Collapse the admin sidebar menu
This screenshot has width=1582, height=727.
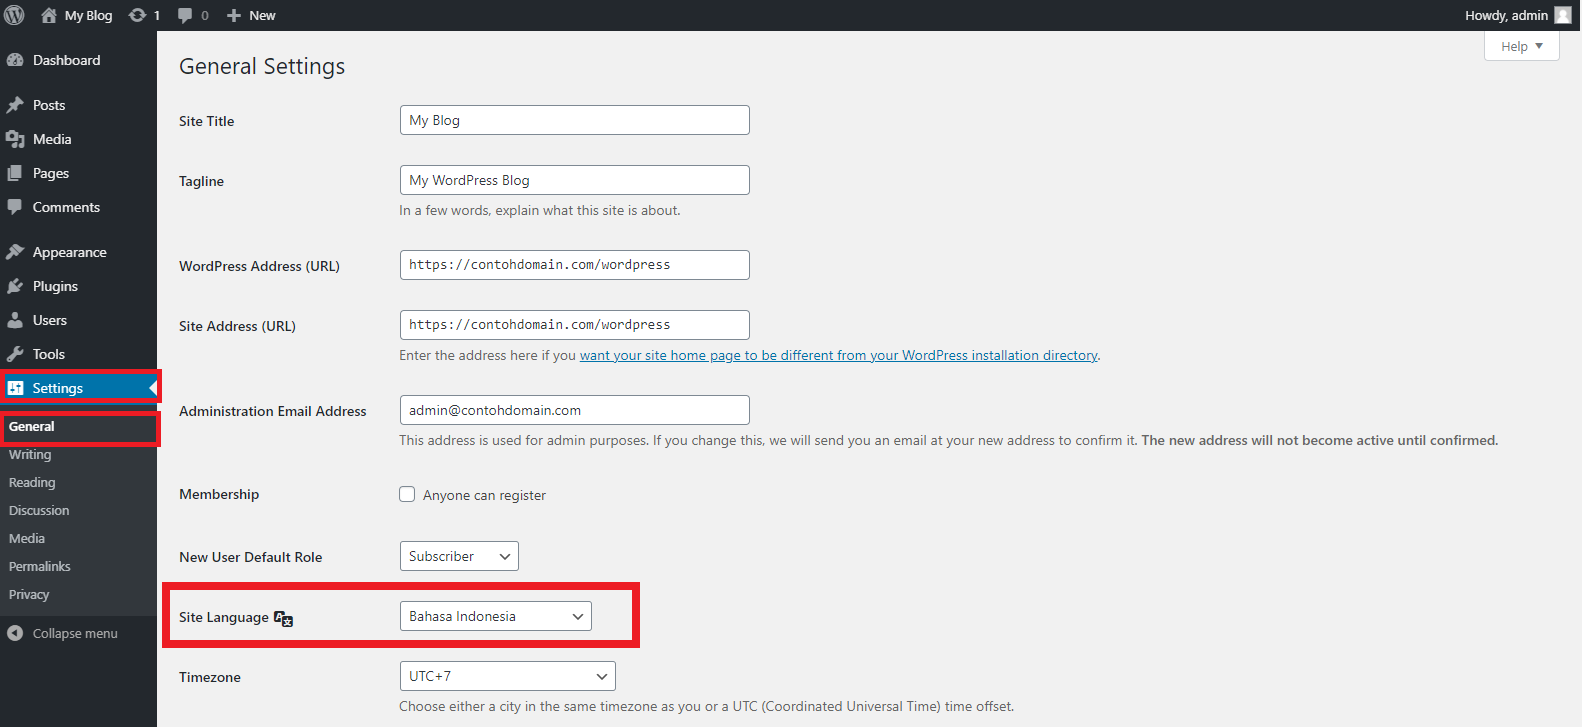click(74, 633)
